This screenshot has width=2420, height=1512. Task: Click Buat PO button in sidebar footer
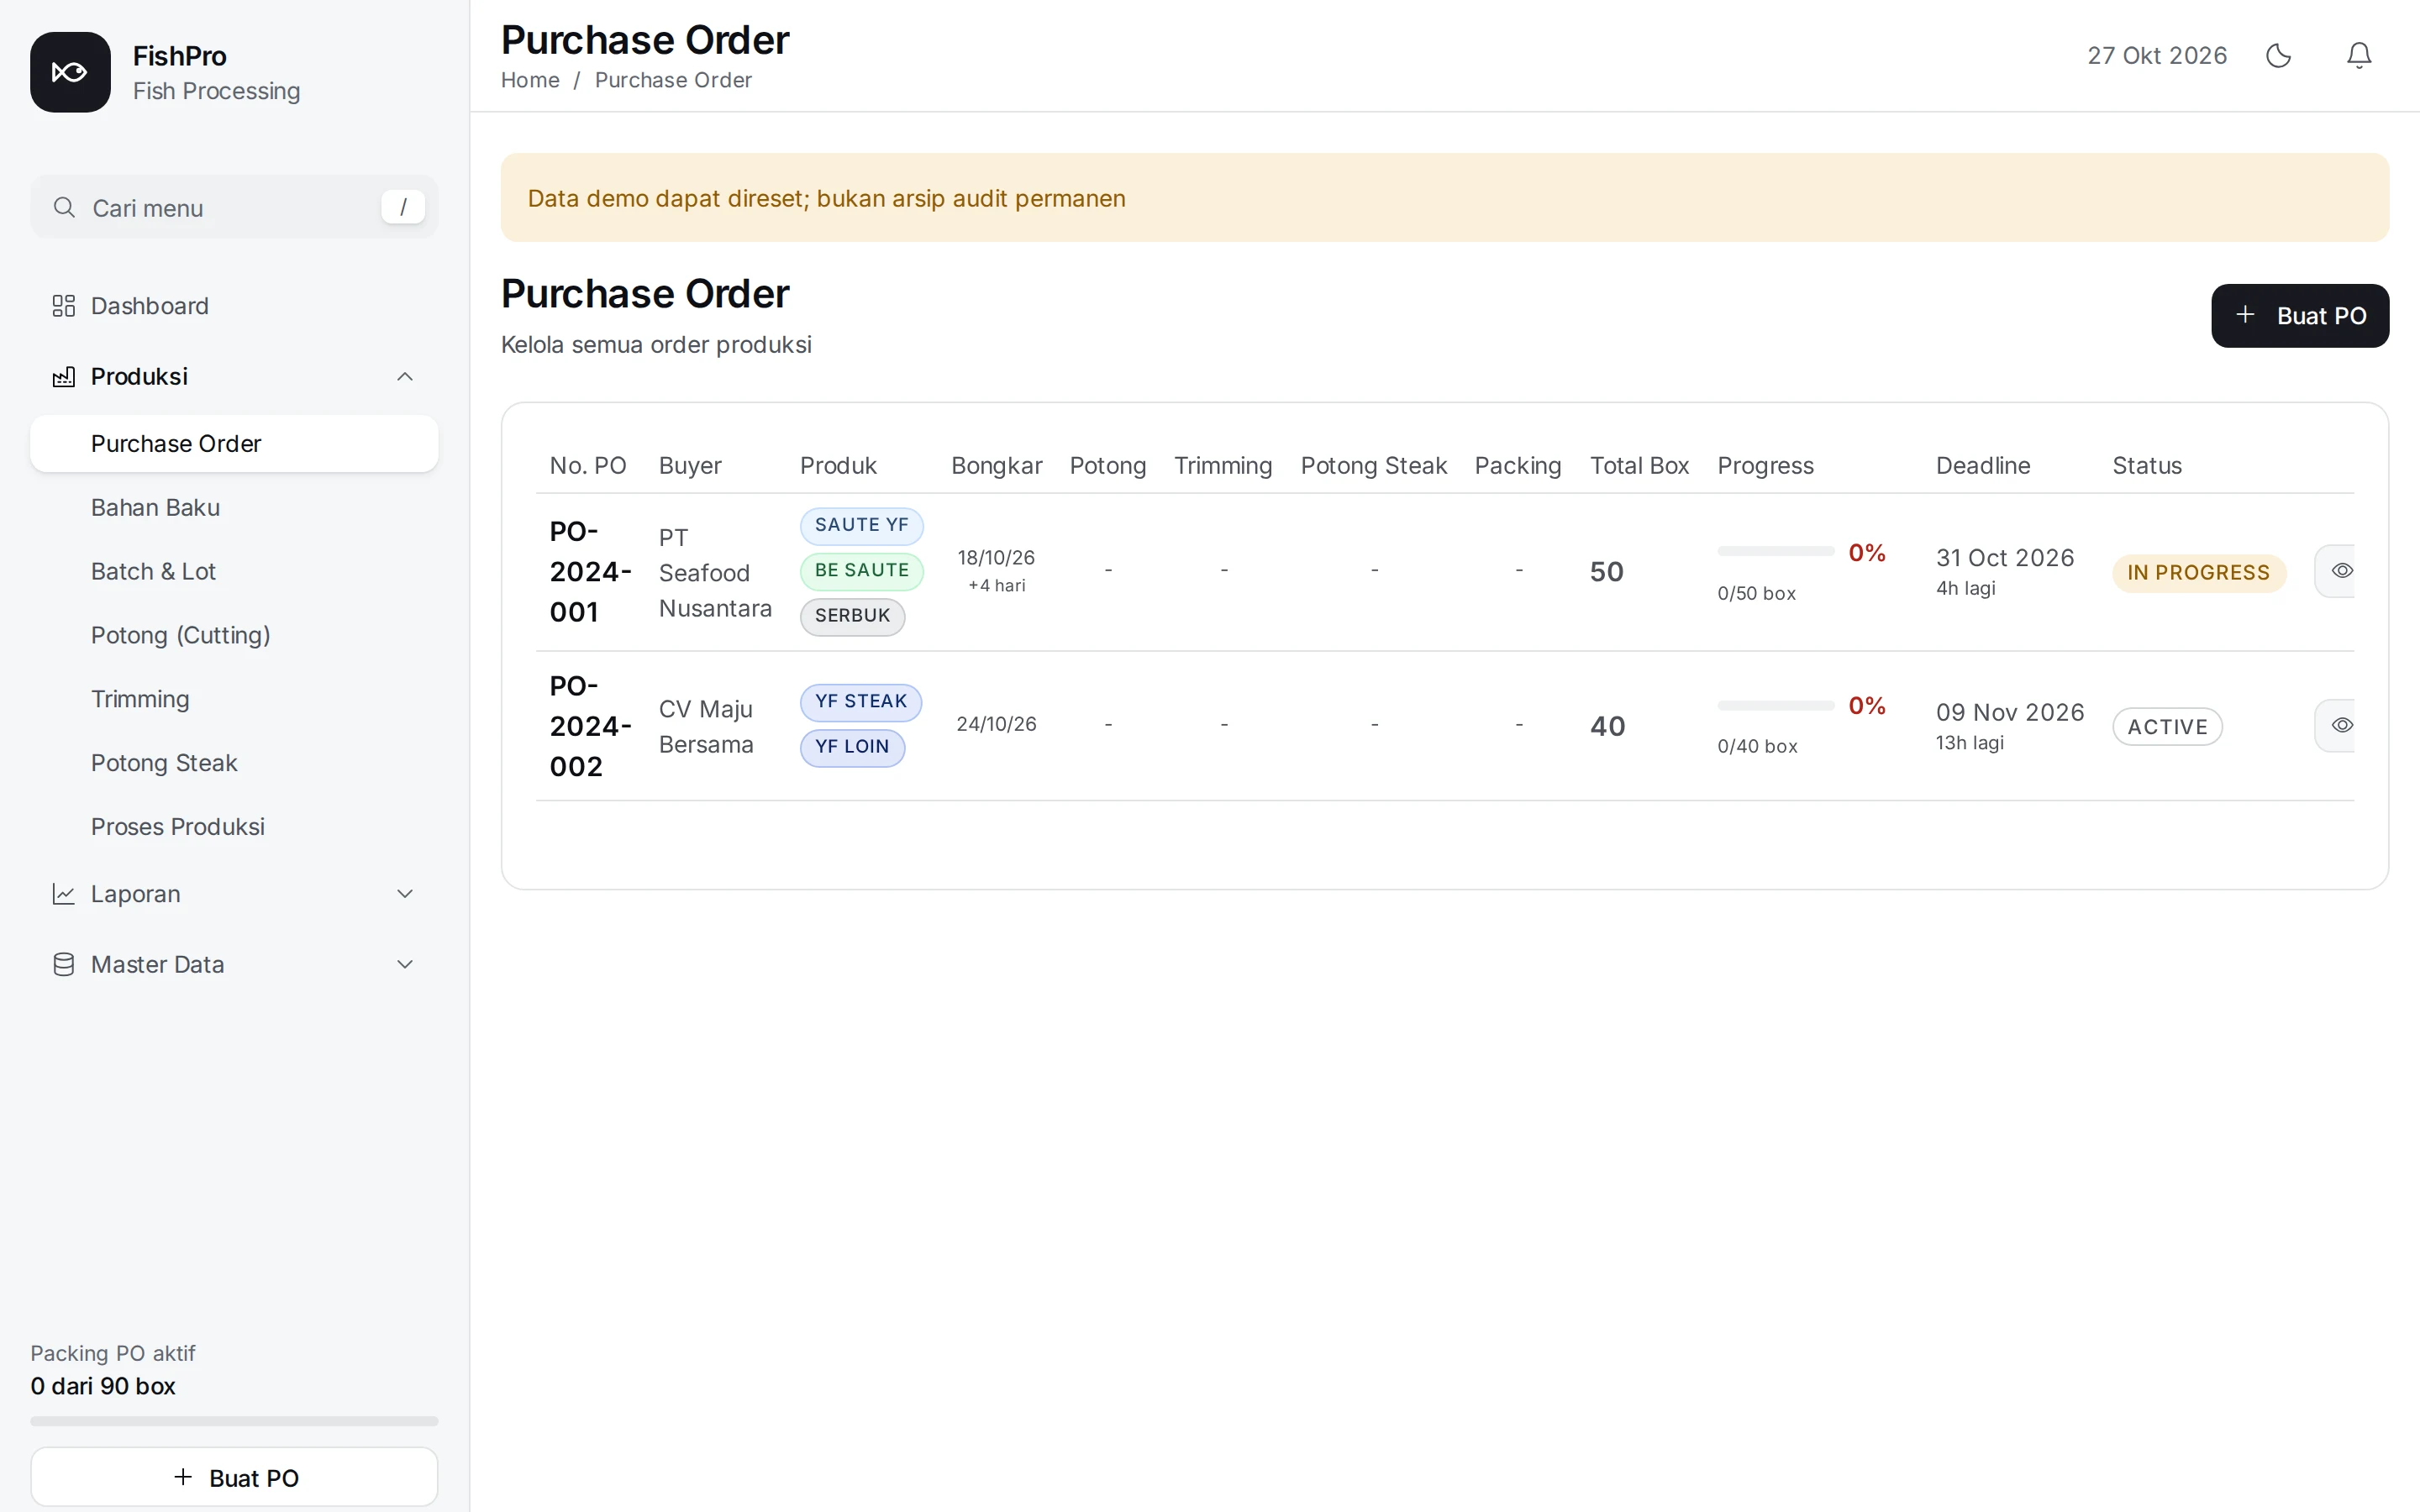(234, 1477)
